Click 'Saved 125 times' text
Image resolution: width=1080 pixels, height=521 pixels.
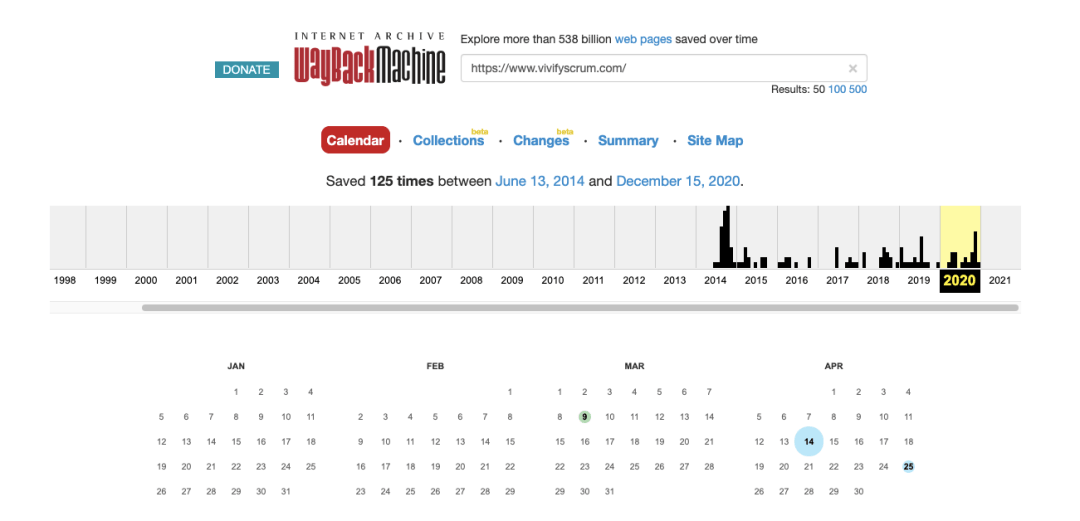click(x=380, y=181)
